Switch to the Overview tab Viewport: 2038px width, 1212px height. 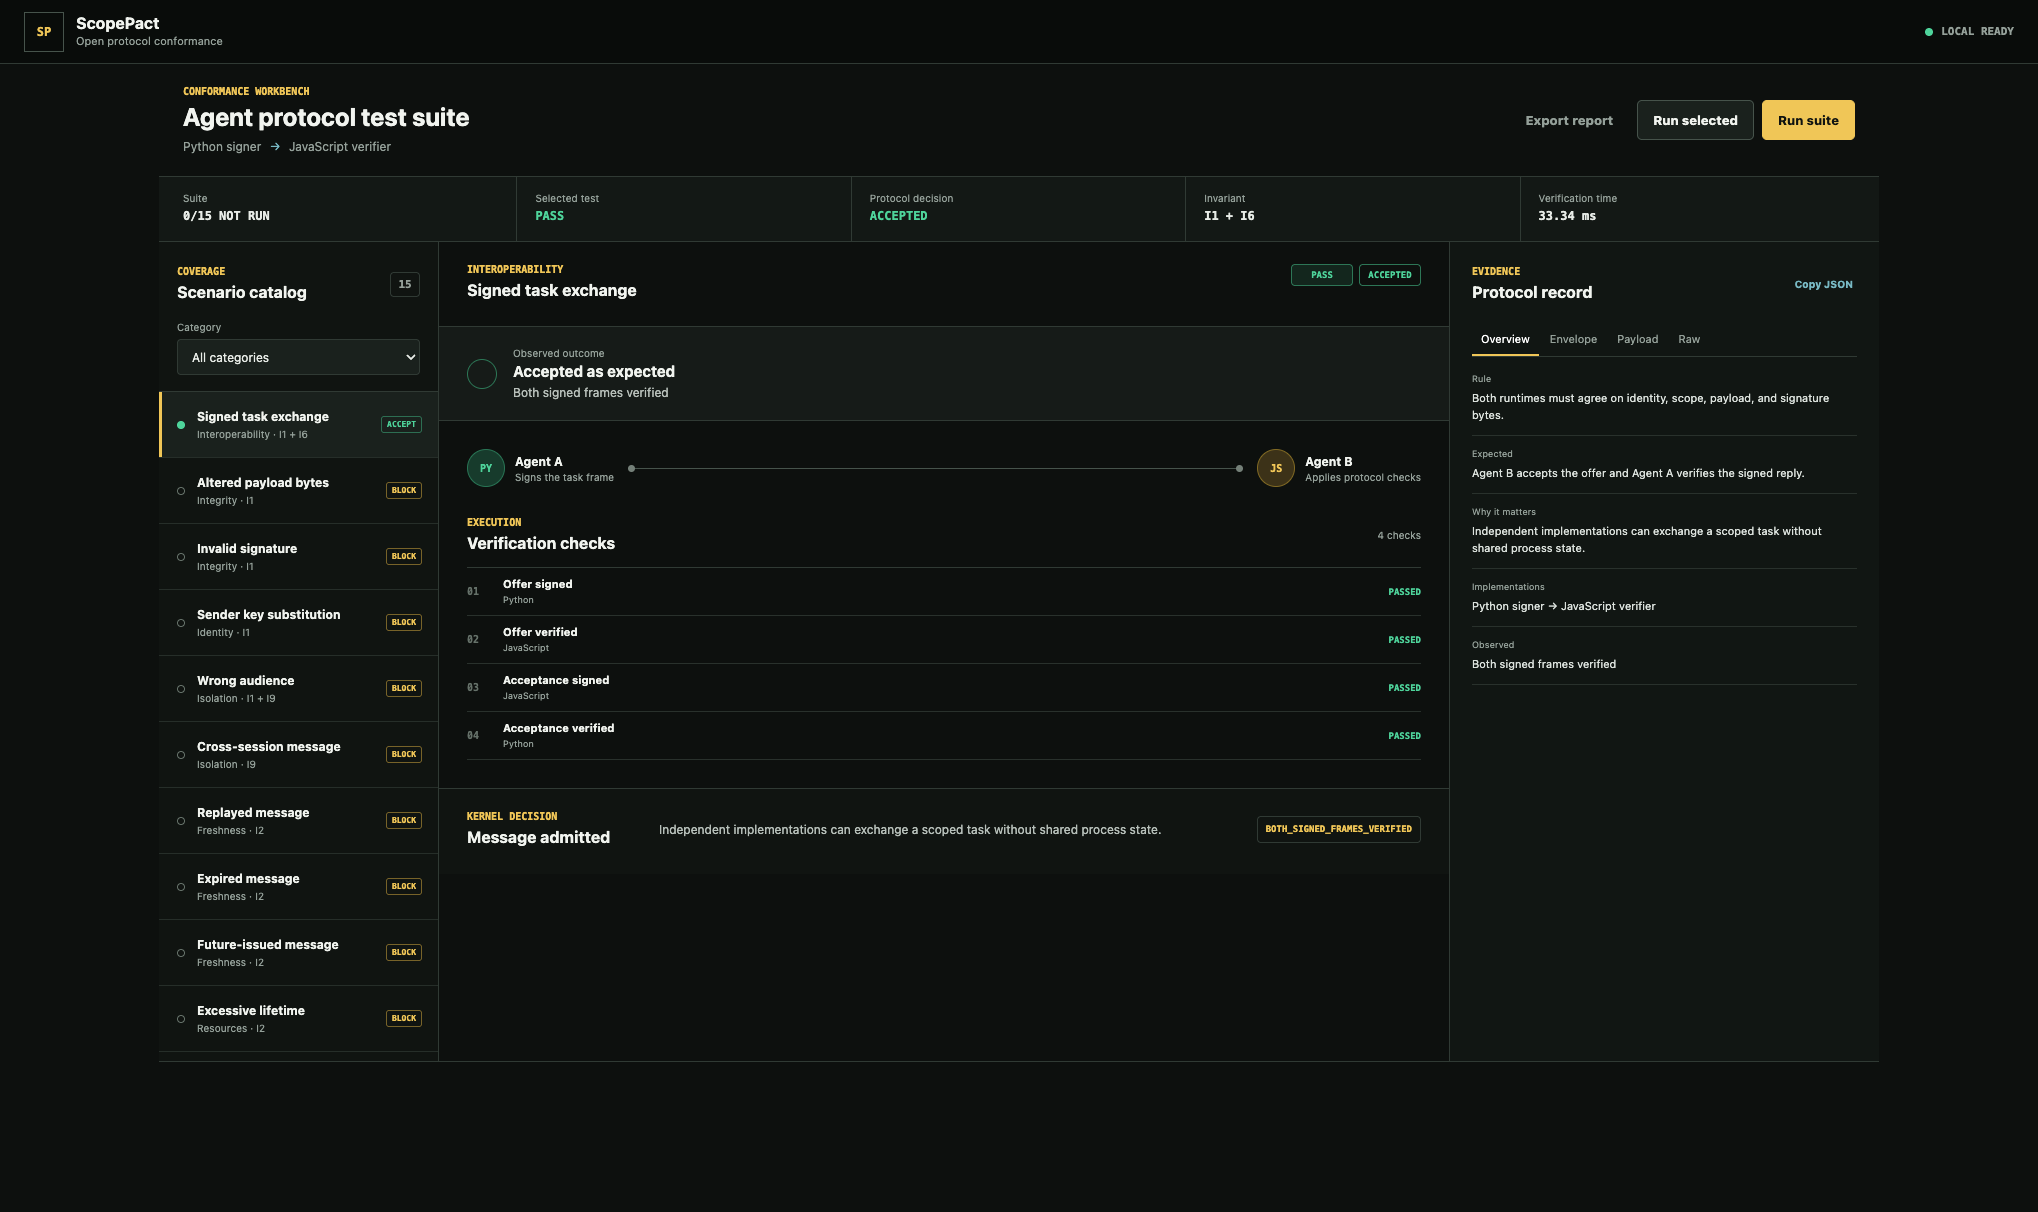point(1505,340)
